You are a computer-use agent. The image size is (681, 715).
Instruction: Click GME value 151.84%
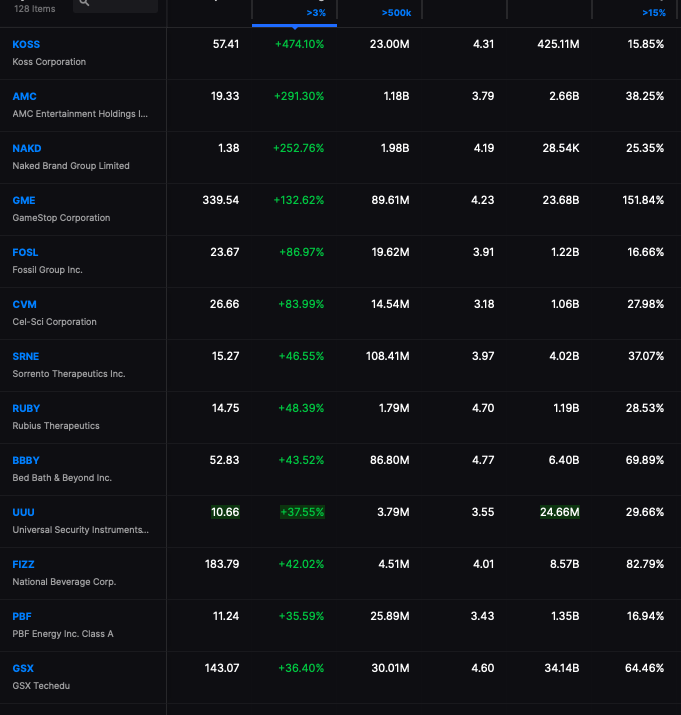coord(643,200)
